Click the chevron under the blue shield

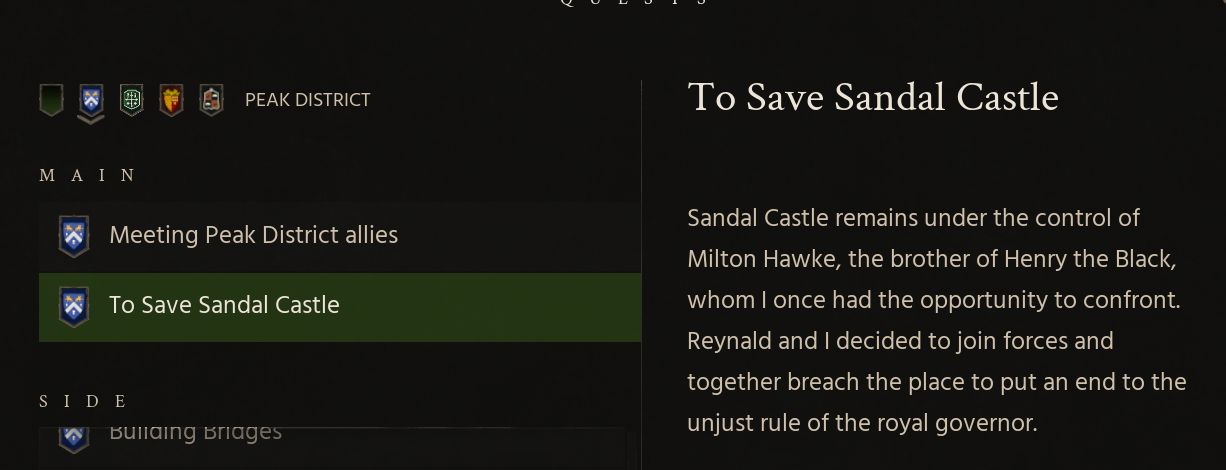(x=91, y=120)
